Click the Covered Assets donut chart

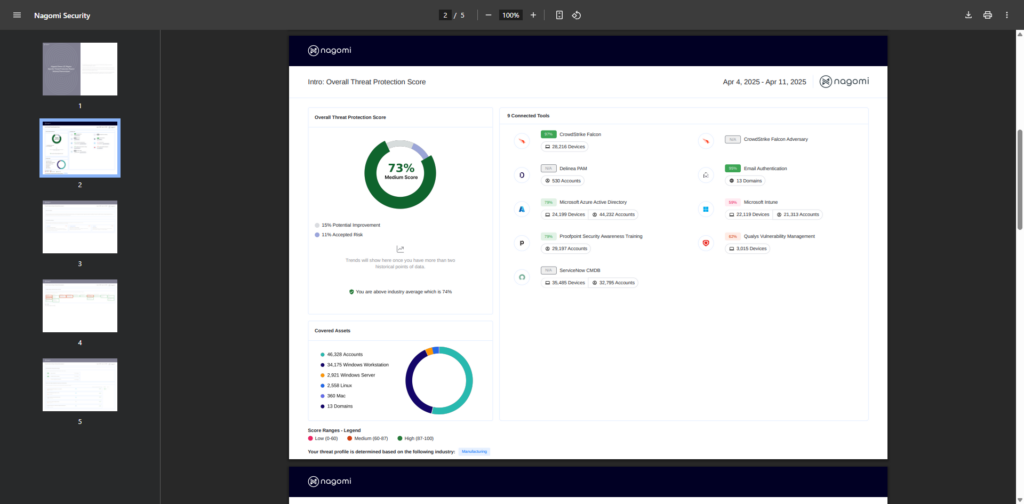pyautogui.click(x=439, y=380)
